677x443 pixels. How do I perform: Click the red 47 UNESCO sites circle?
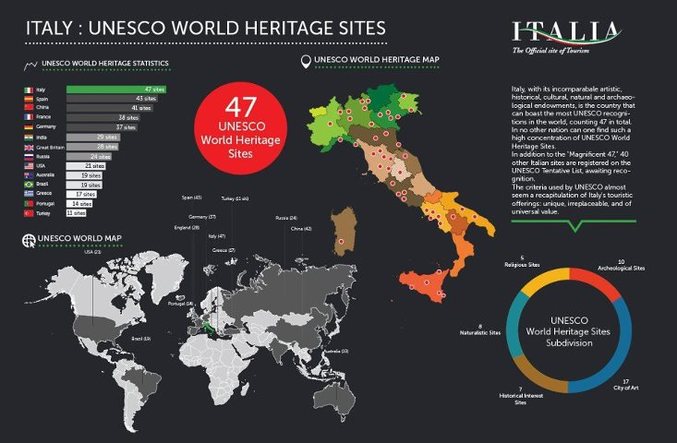tap(238, 129)
